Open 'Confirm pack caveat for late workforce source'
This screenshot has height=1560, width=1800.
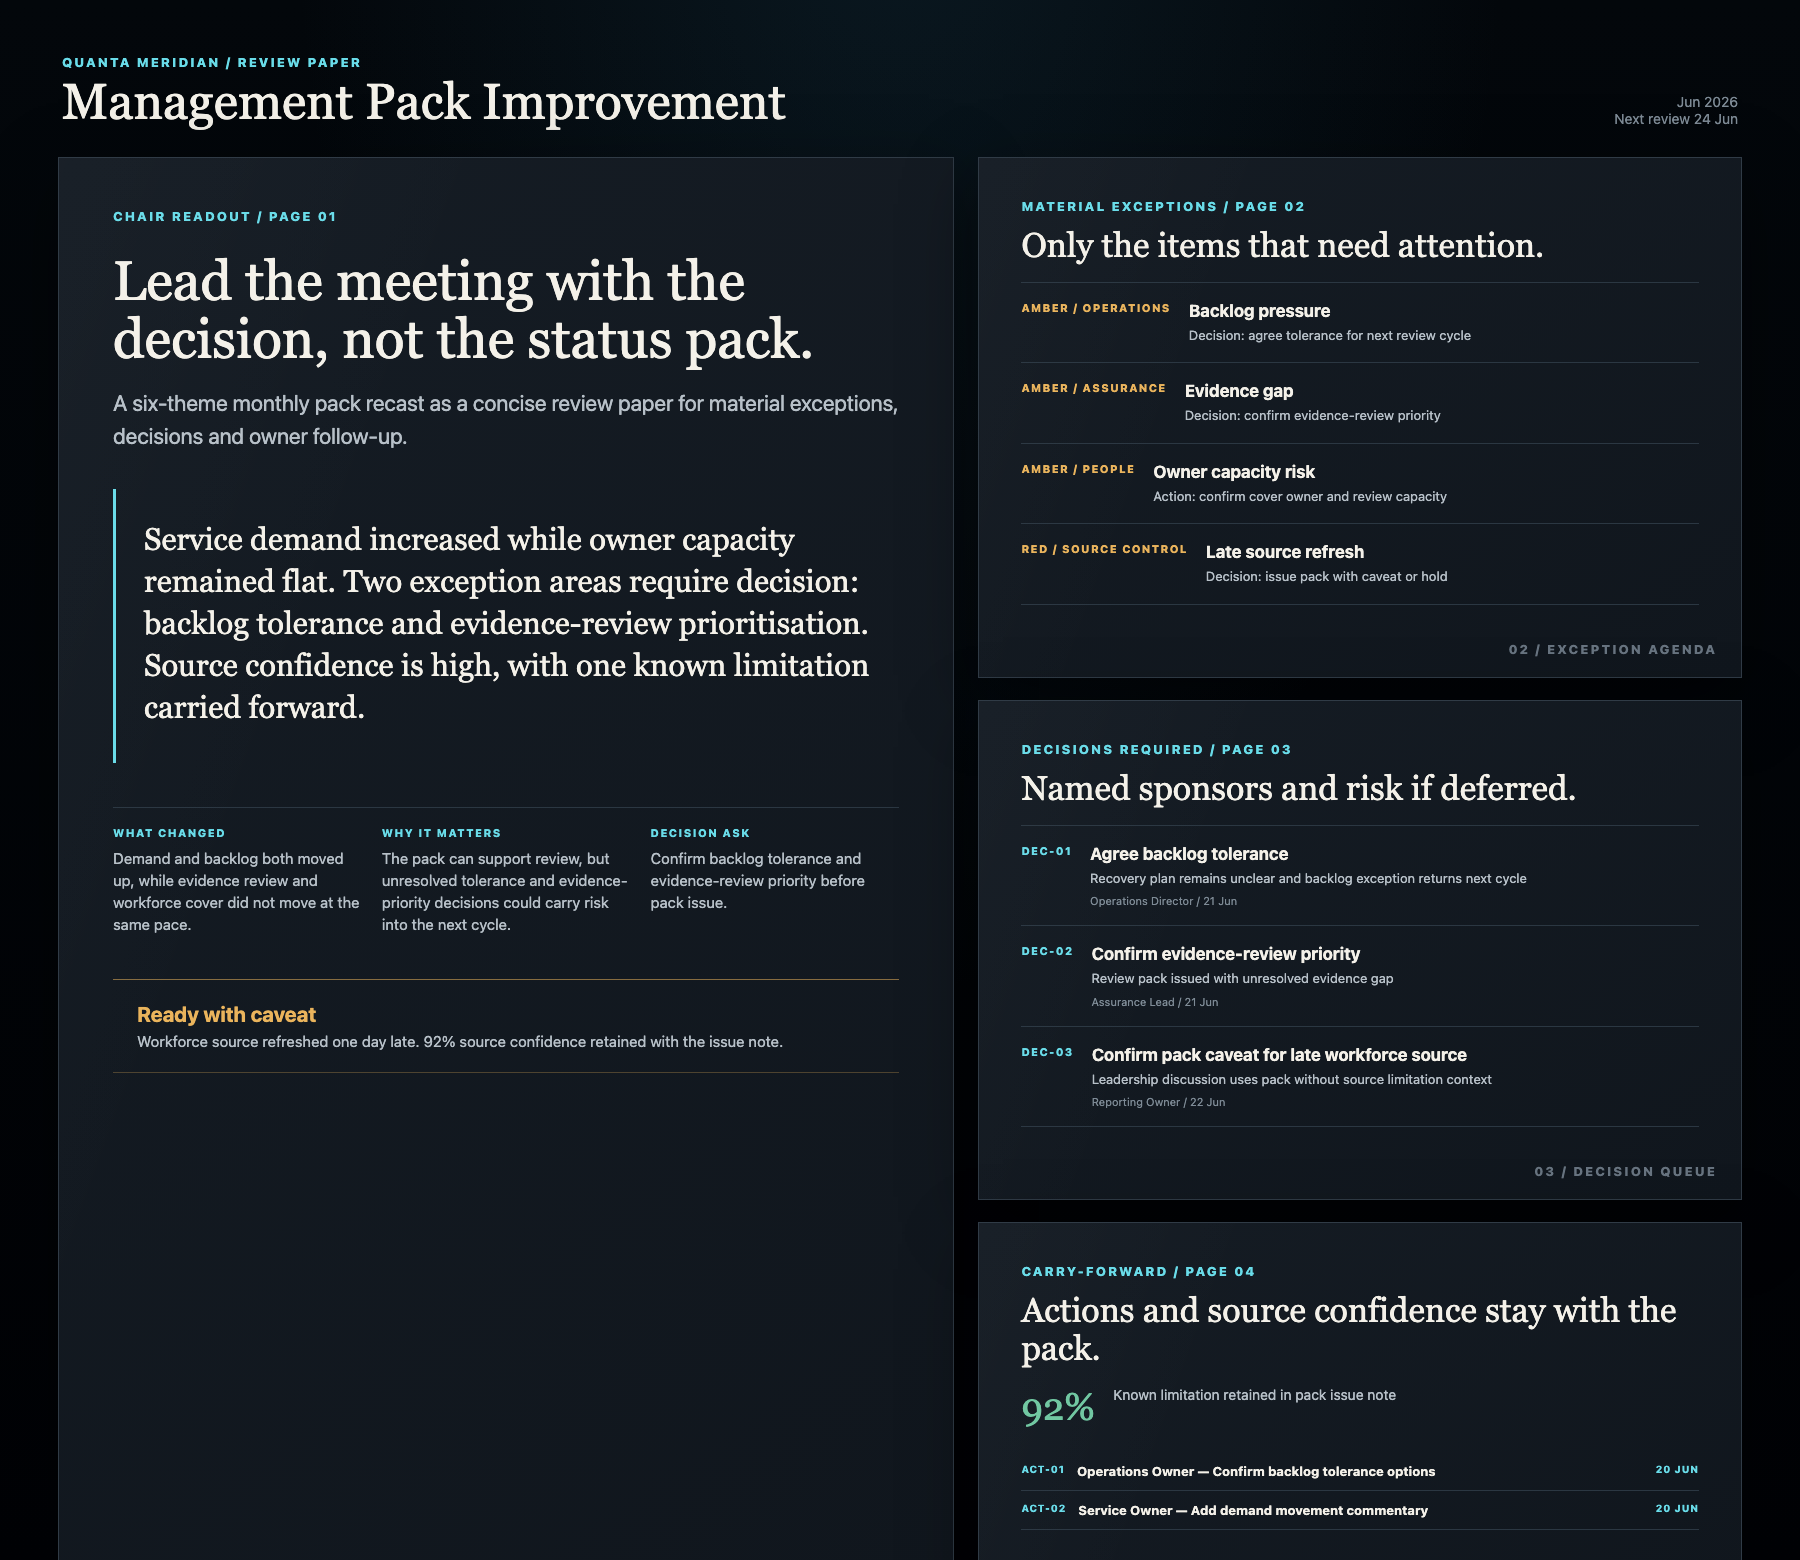pos(1360,1077)
